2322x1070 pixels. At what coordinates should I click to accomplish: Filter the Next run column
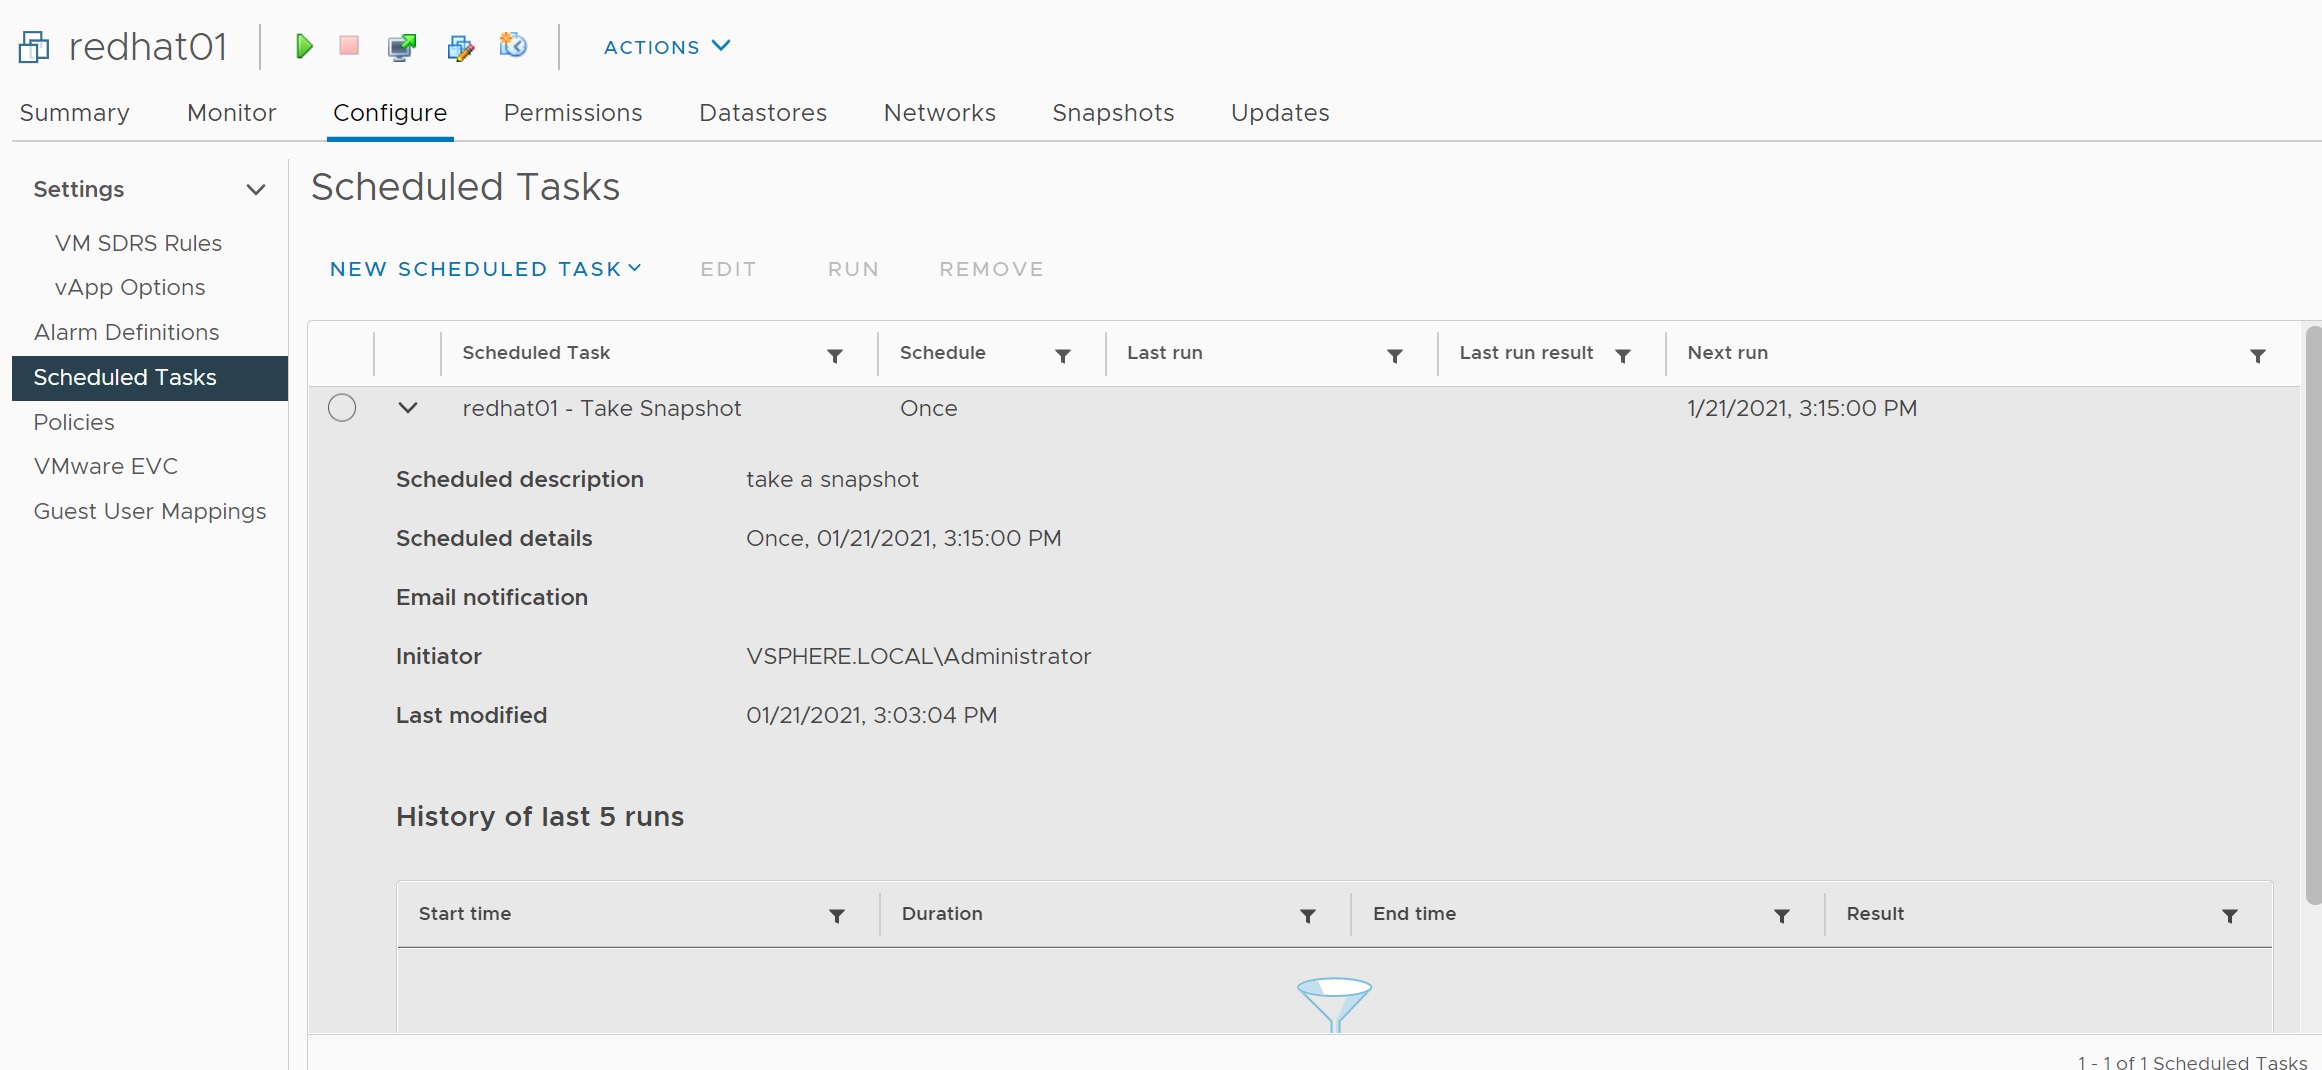[x=2257, y=356]
